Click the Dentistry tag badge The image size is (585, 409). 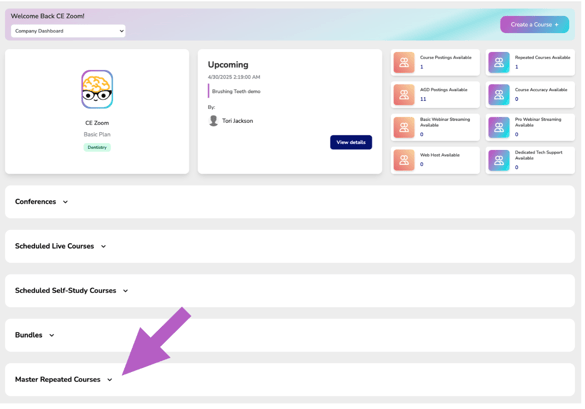click(97, 147)
